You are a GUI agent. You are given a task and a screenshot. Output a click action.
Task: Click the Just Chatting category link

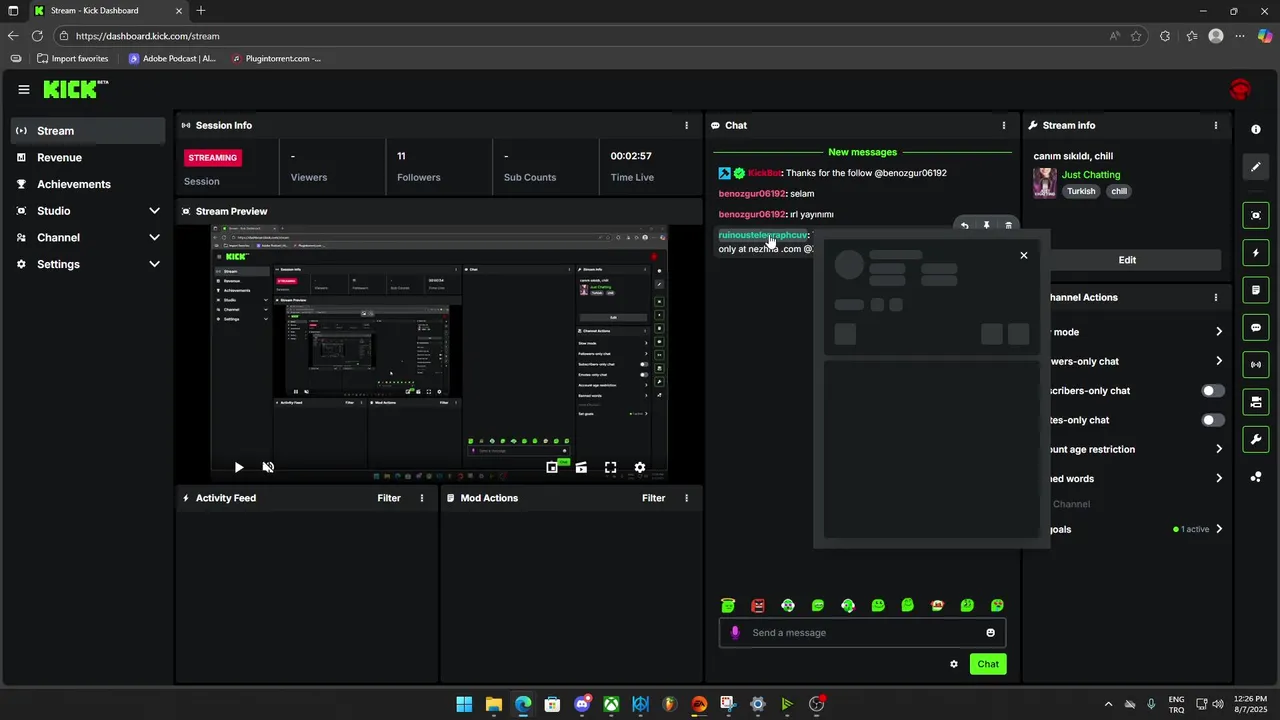click(1091, 175)
